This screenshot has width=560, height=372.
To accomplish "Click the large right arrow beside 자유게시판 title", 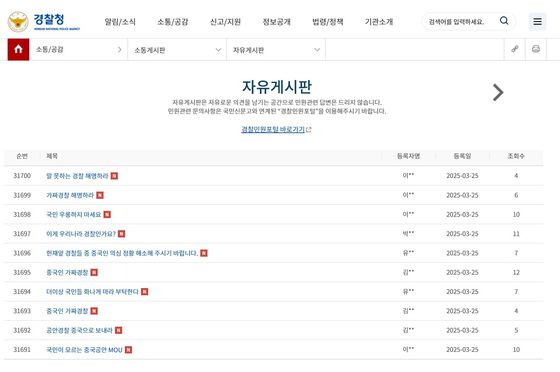I will 498,92.
